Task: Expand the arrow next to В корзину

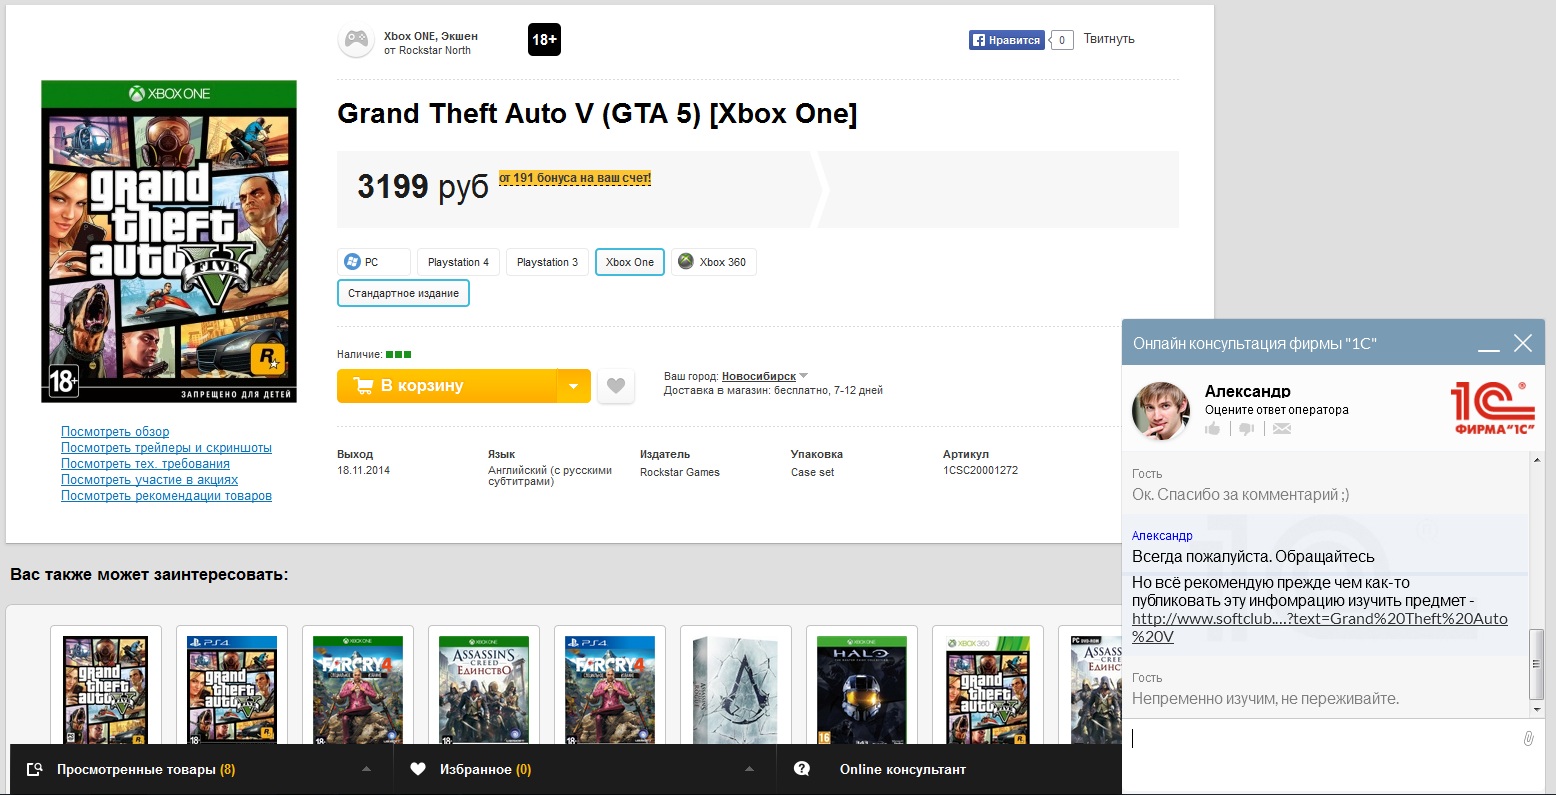Action: tap(573, 386)
